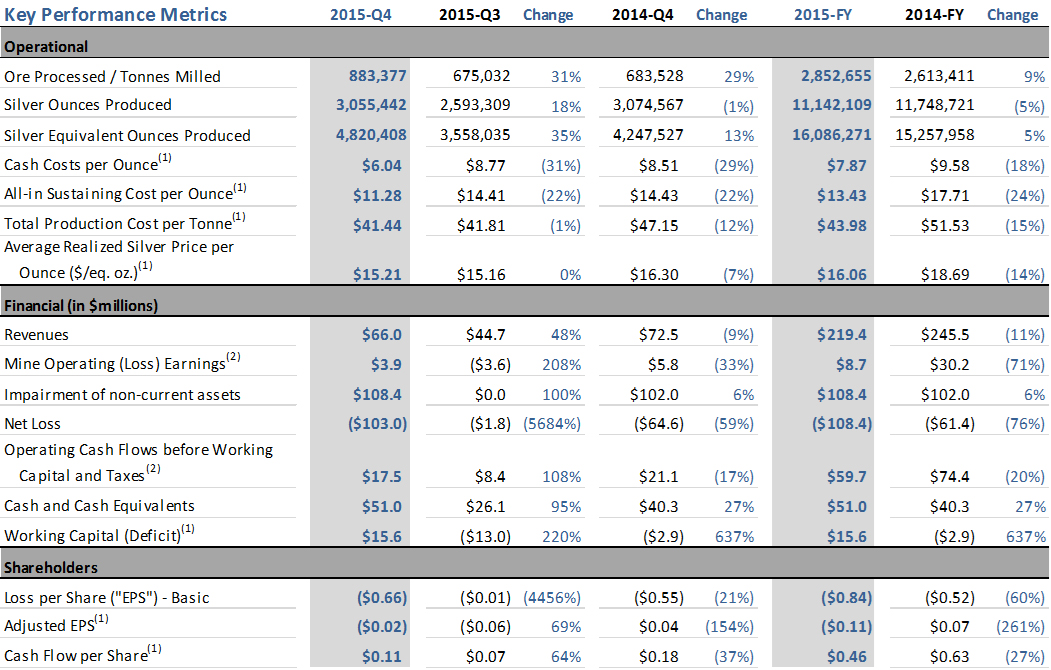Click the (4456%) change value
Screen dimensions: 1051x670
click(552, 597)
